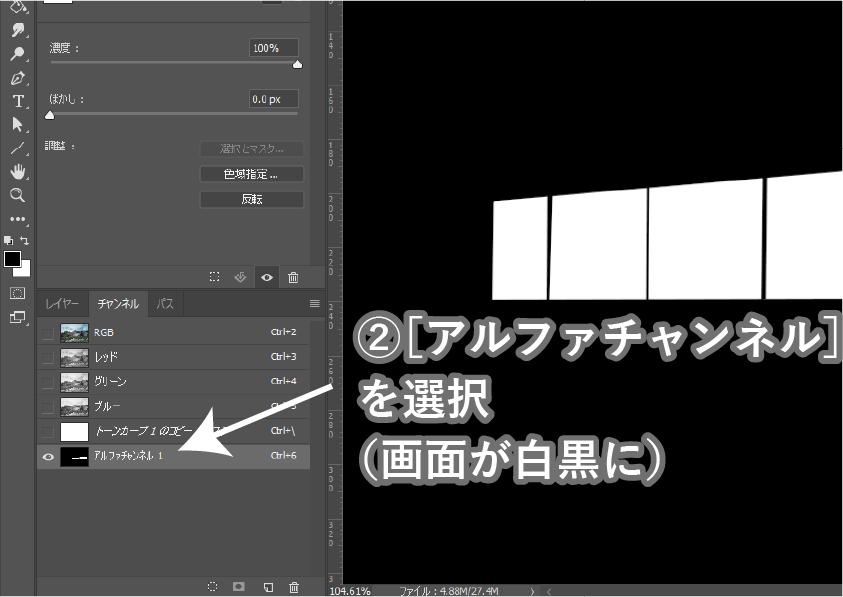
Task: Click the 濃度 100% input field
Action: coord(274,48)
